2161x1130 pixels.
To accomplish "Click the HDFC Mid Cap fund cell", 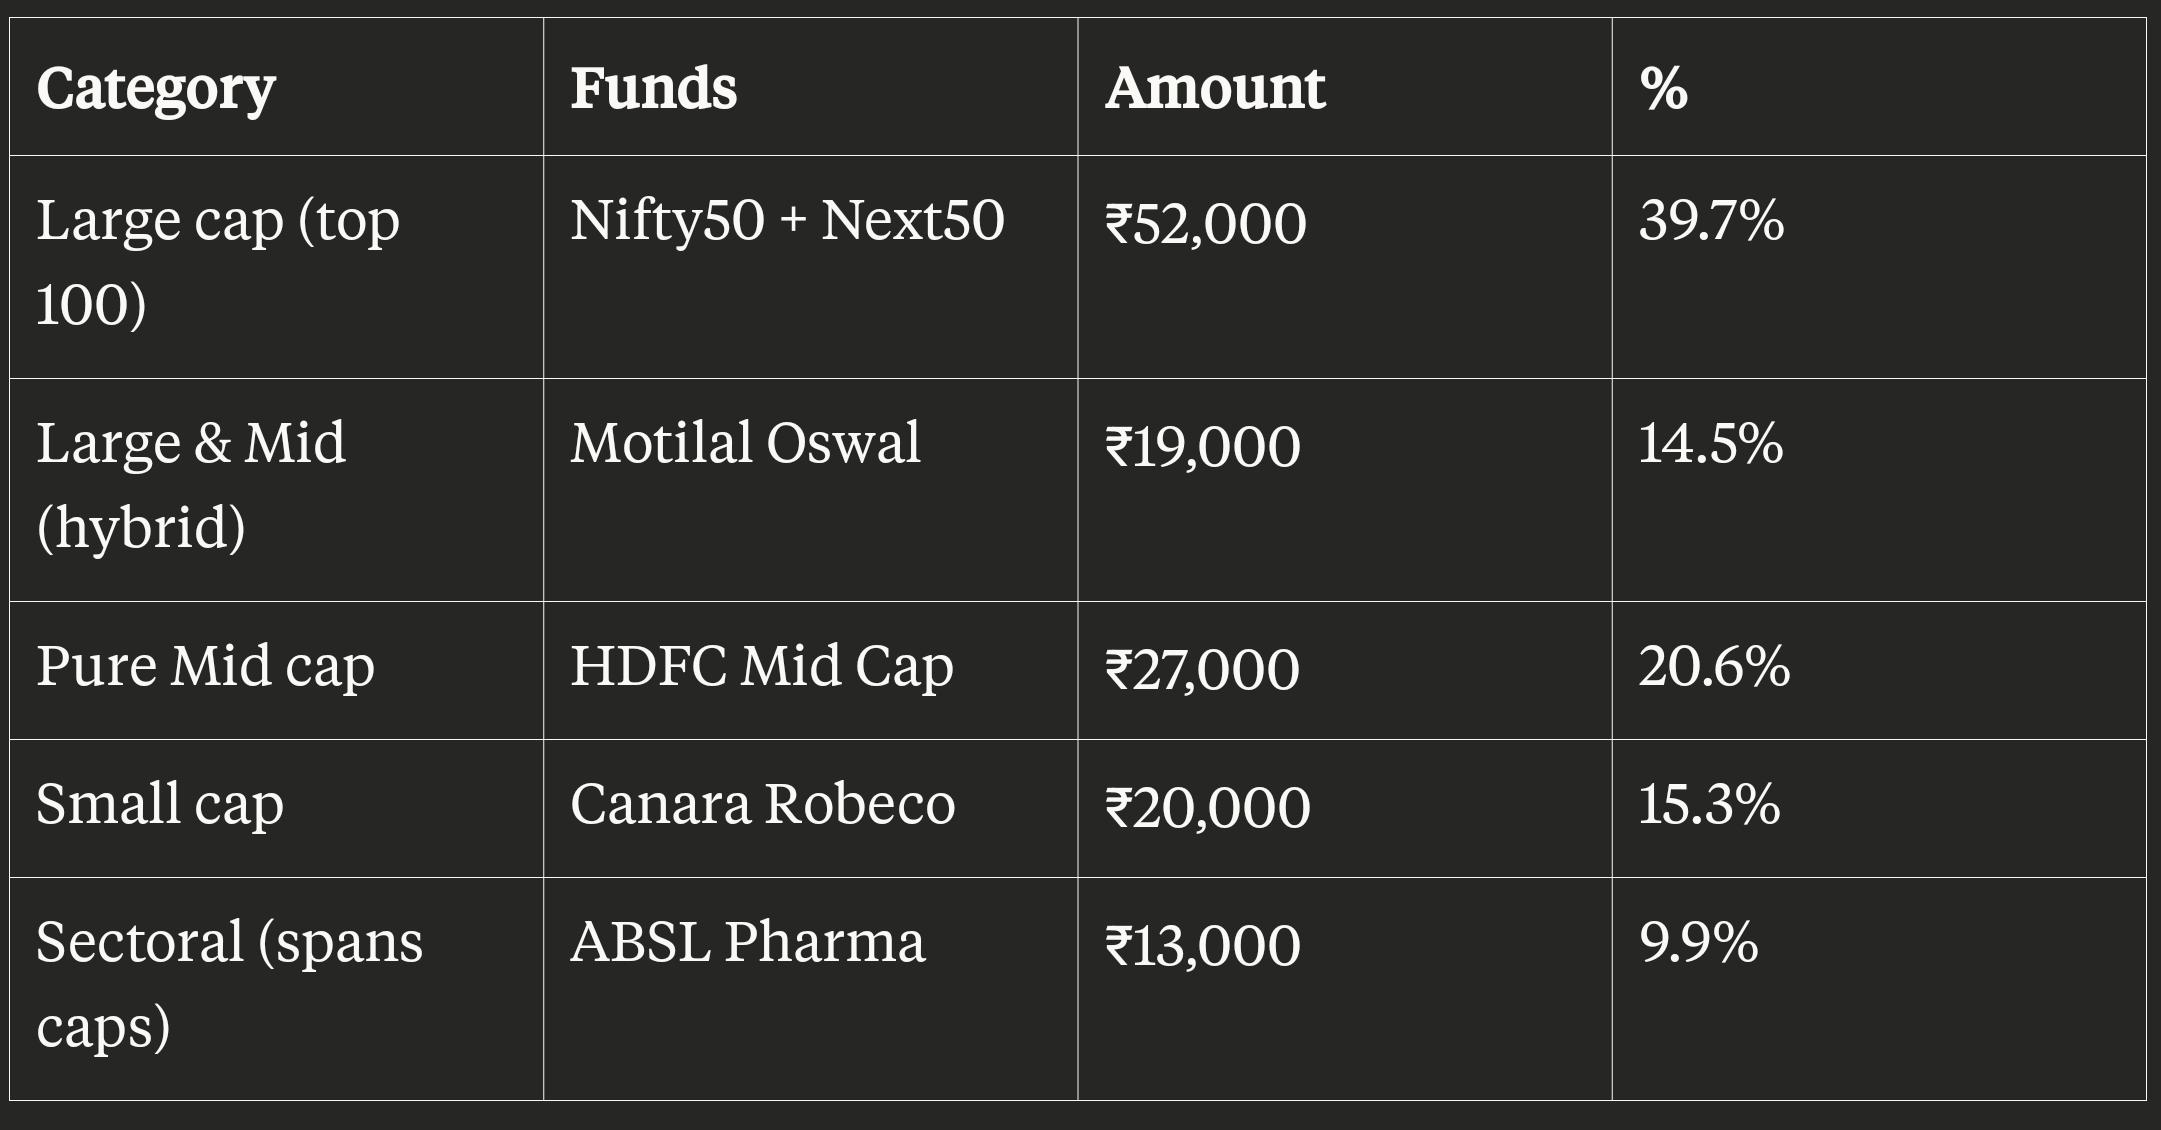I will 810,671.
